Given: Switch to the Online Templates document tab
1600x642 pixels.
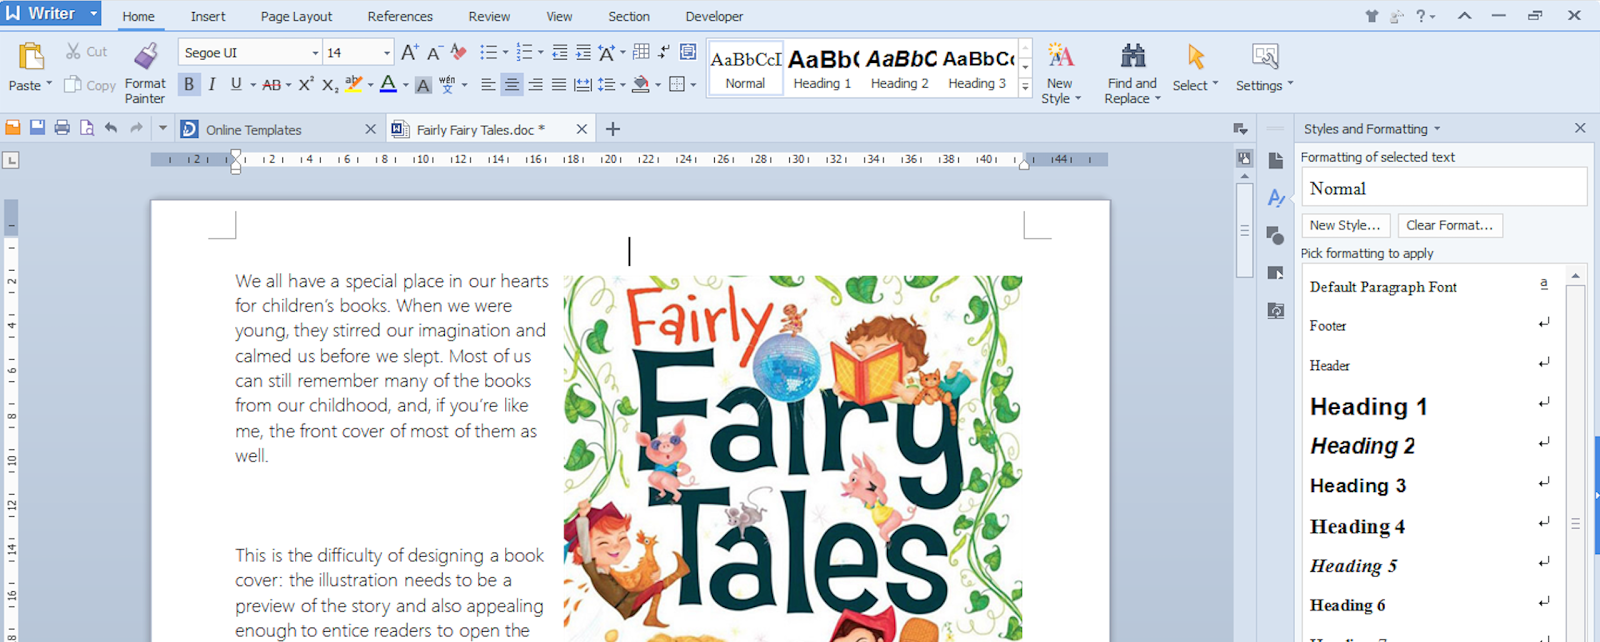Looking at the screenshot, I should point(253,130).
